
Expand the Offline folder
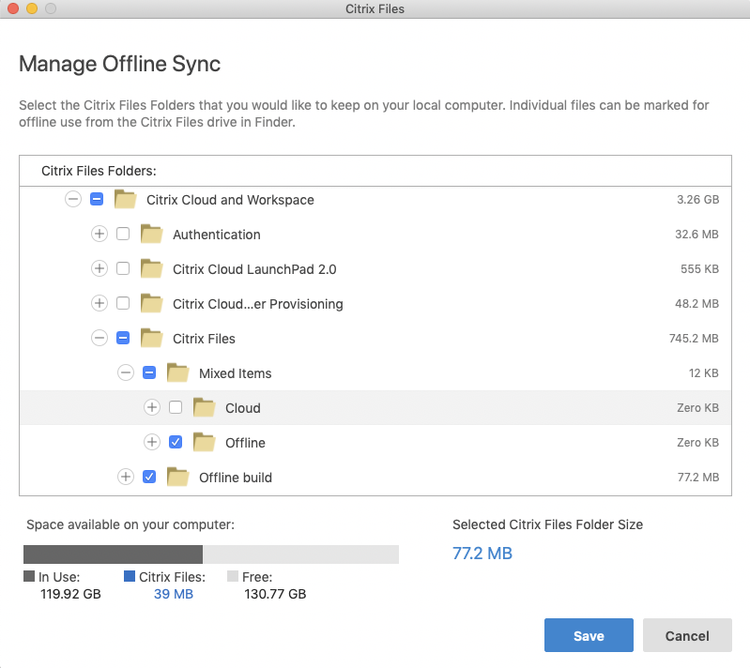click(152, 442)
